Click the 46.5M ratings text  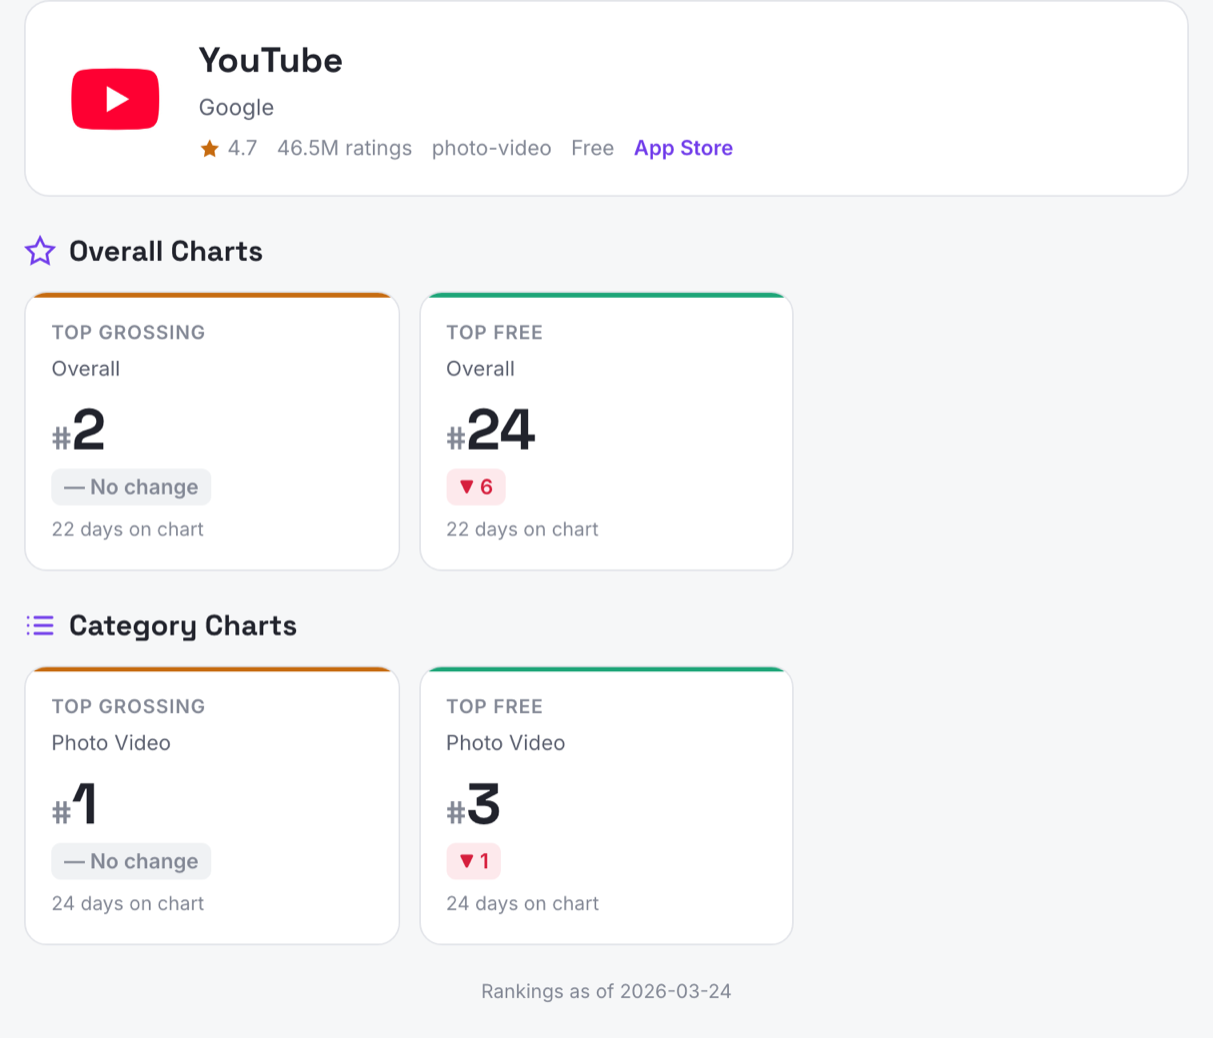pos(344,148)
